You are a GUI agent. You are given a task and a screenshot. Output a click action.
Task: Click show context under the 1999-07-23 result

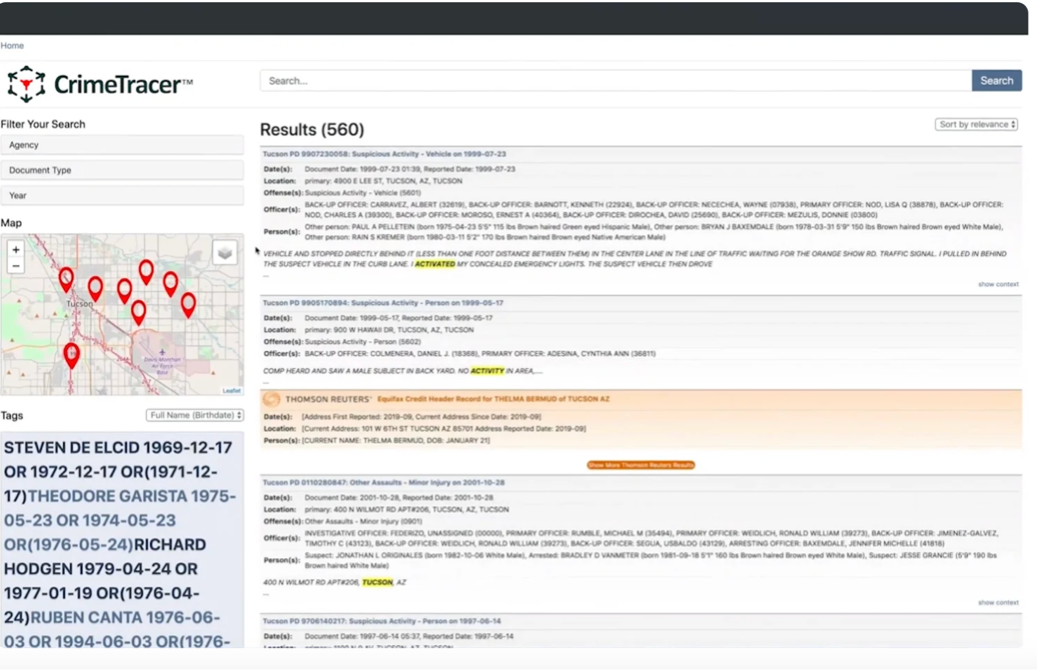tap(998, 284)
